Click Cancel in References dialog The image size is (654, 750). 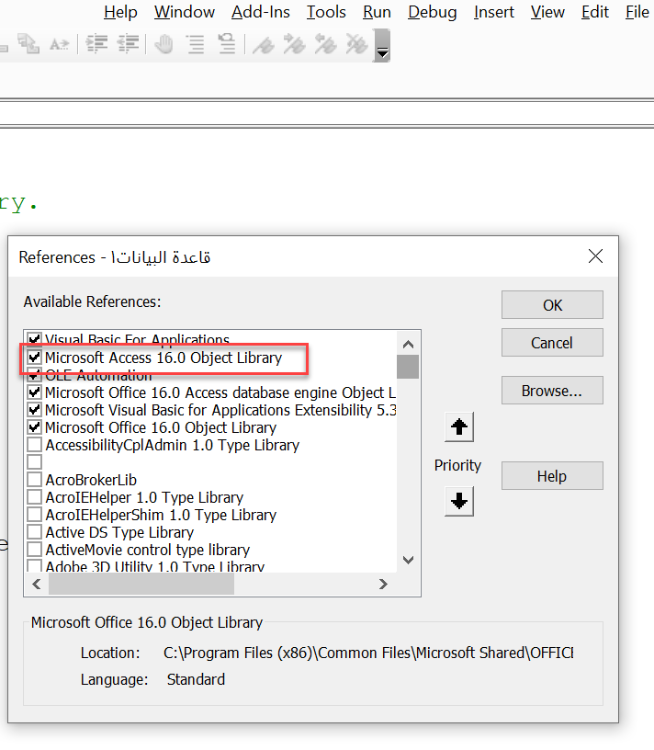(552, 342)
